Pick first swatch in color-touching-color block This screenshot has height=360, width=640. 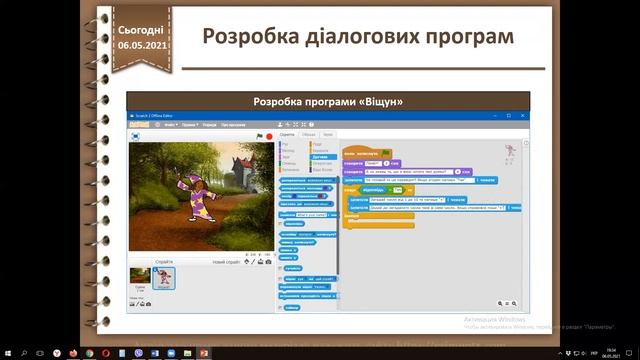[x=295, y=196]
